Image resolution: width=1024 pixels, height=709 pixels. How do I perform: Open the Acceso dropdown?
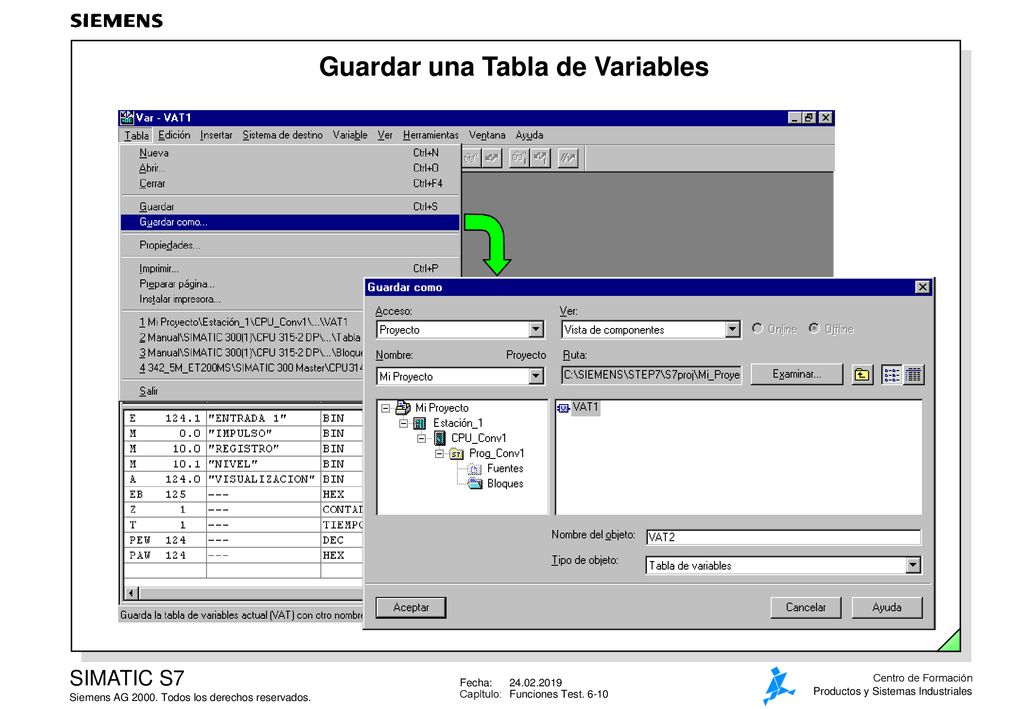pos(536,330)
